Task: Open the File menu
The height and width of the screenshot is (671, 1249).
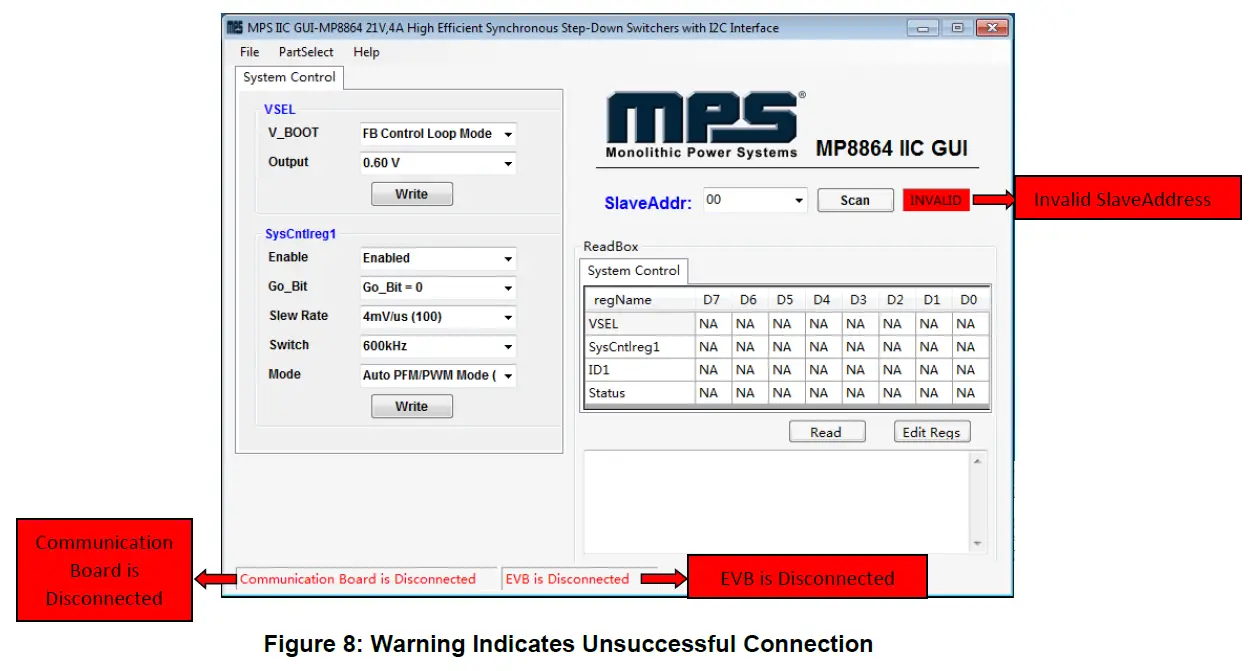Action: click(x=248, y=52)
